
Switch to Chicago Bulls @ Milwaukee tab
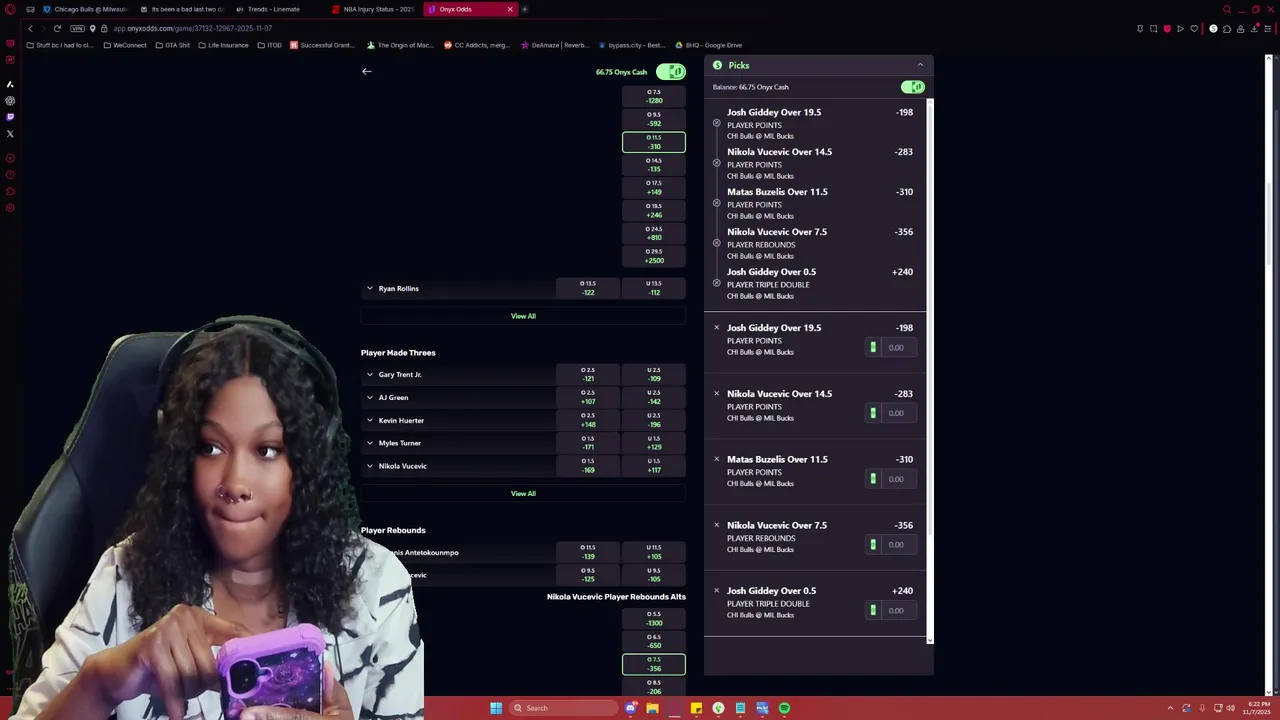coord(85,9)
